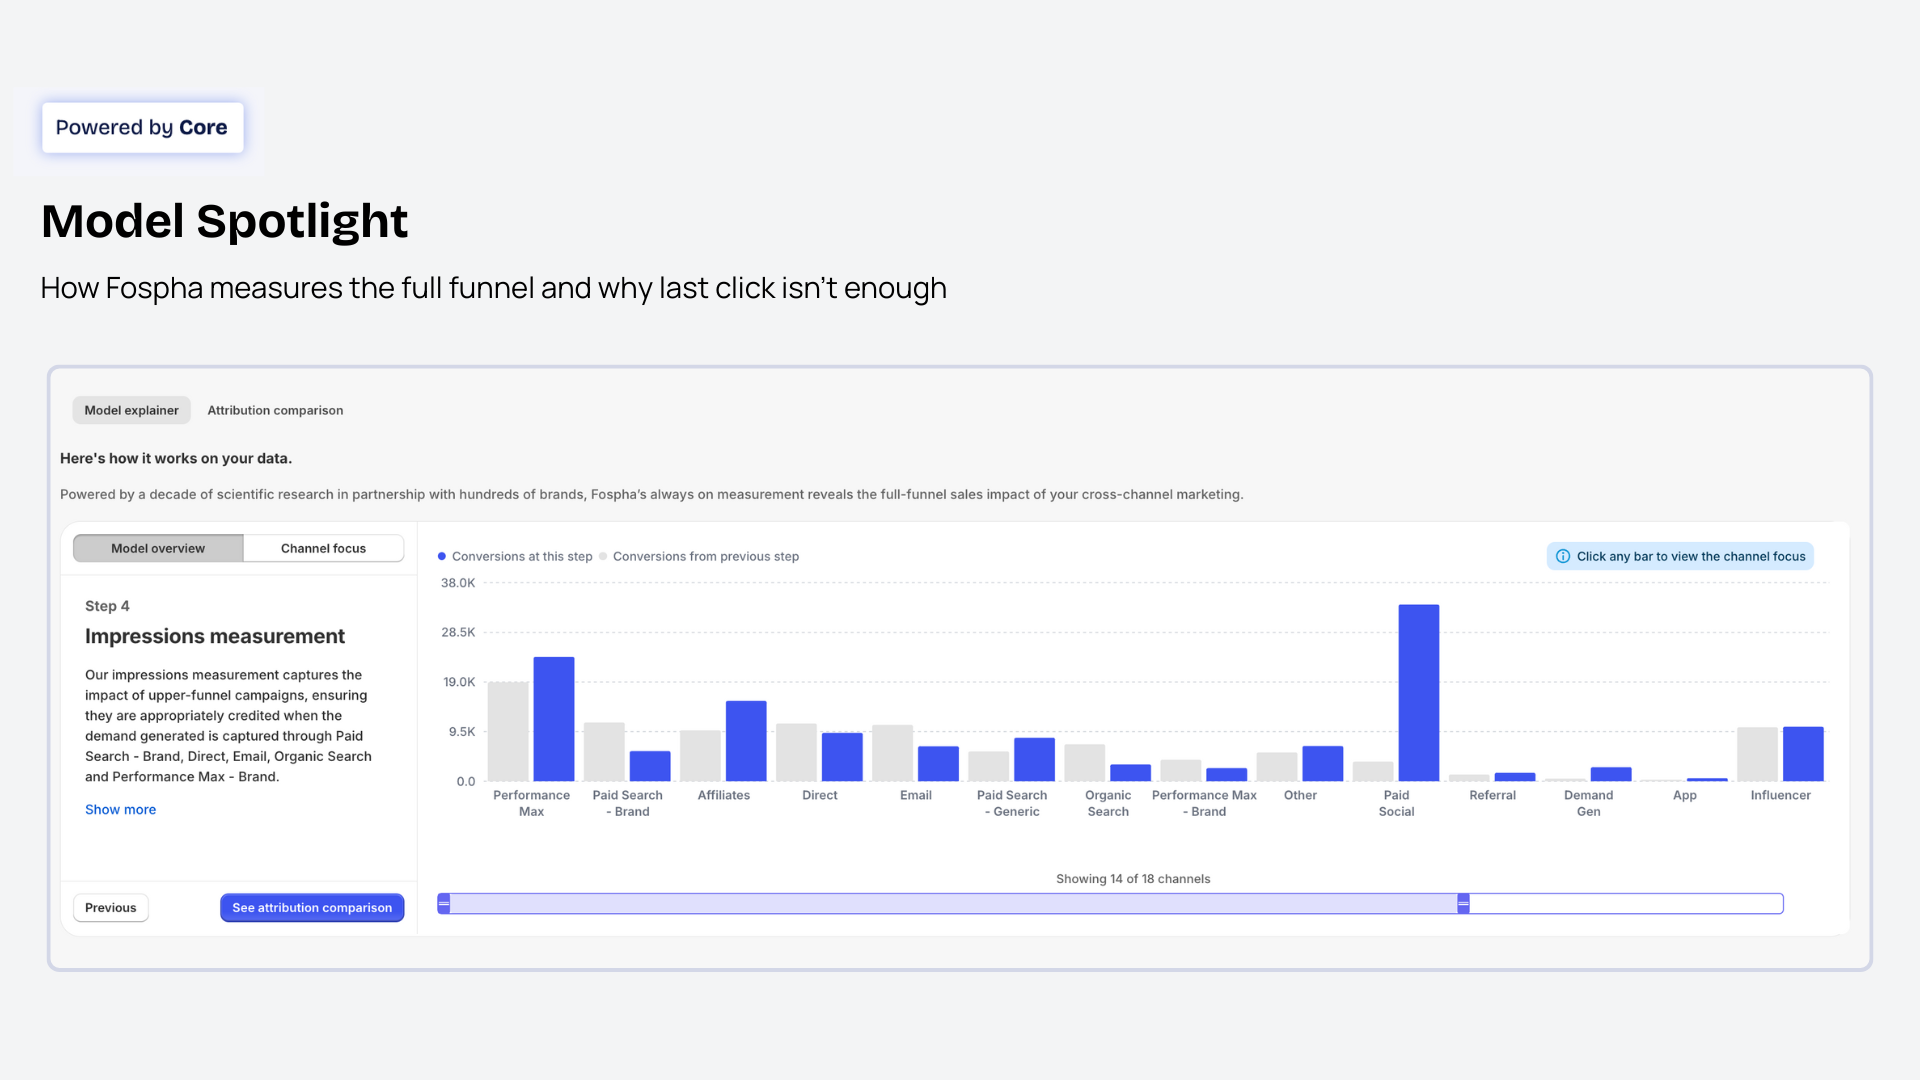Click the Performance Max bar

coord(555,718)
